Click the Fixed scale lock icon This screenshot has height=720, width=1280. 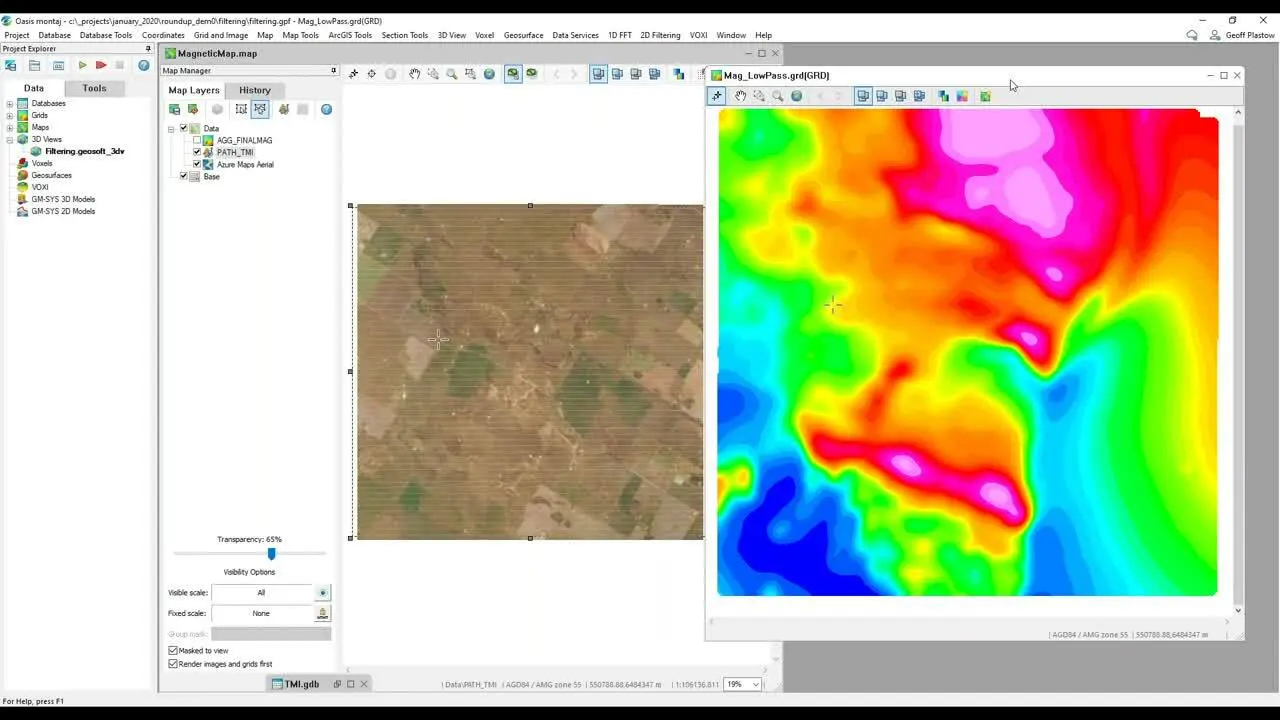pyautogui.click(x=322, y=613)
